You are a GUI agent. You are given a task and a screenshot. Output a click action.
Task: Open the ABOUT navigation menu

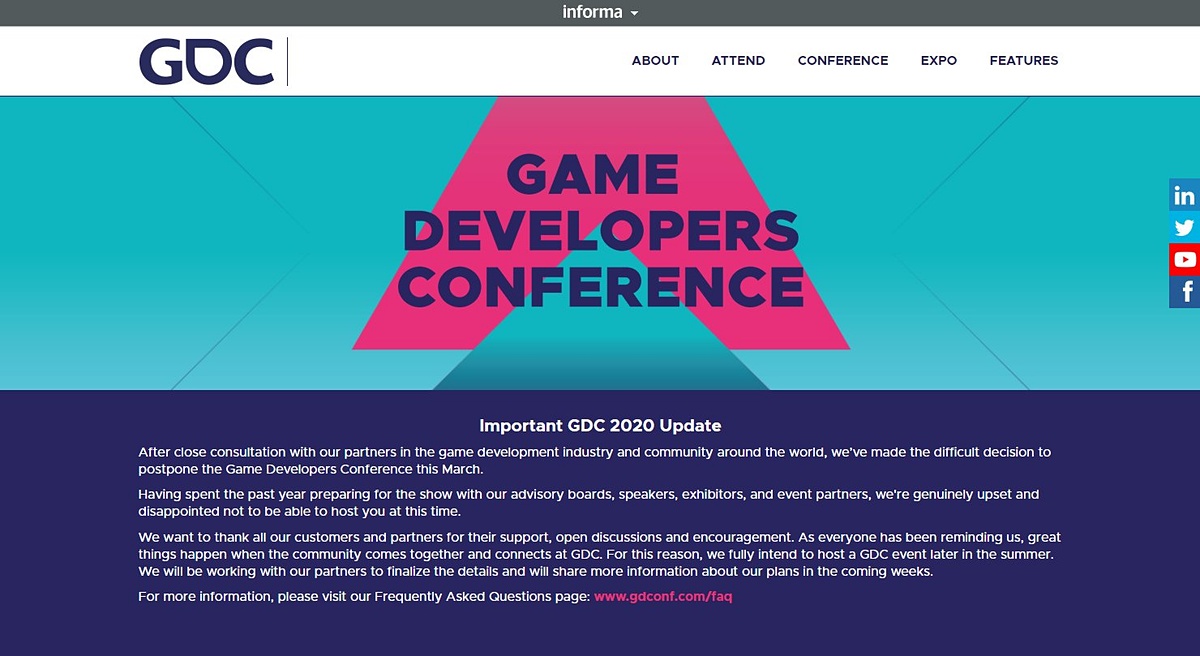[x=655, y=61]
